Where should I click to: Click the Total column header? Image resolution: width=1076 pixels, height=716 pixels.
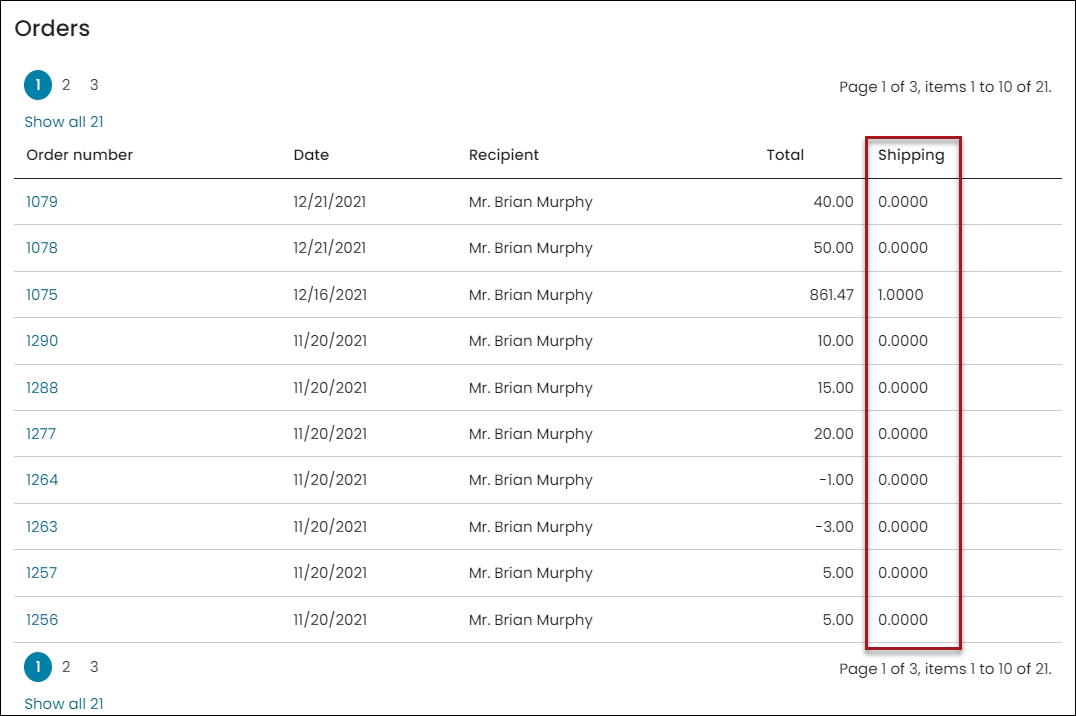tap(785, 155)
